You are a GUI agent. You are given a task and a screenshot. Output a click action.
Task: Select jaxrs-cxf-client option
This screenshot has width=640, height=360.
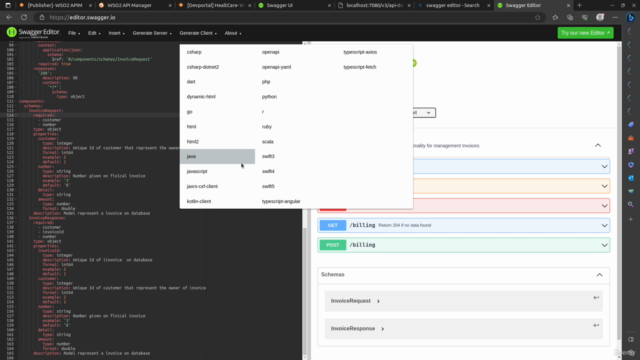(x=217, y=186)
